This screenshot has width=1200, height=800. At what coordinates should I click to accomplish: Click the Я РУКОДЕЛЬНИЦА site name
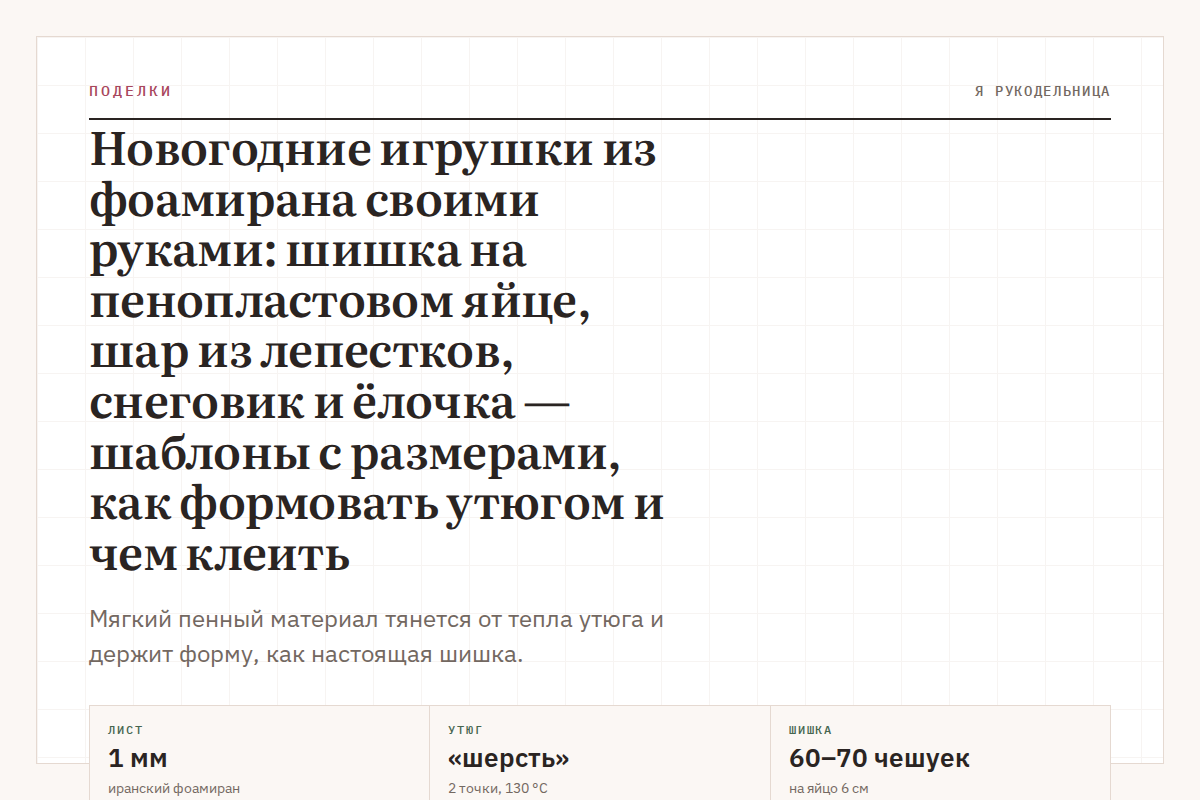[1042, 91]
